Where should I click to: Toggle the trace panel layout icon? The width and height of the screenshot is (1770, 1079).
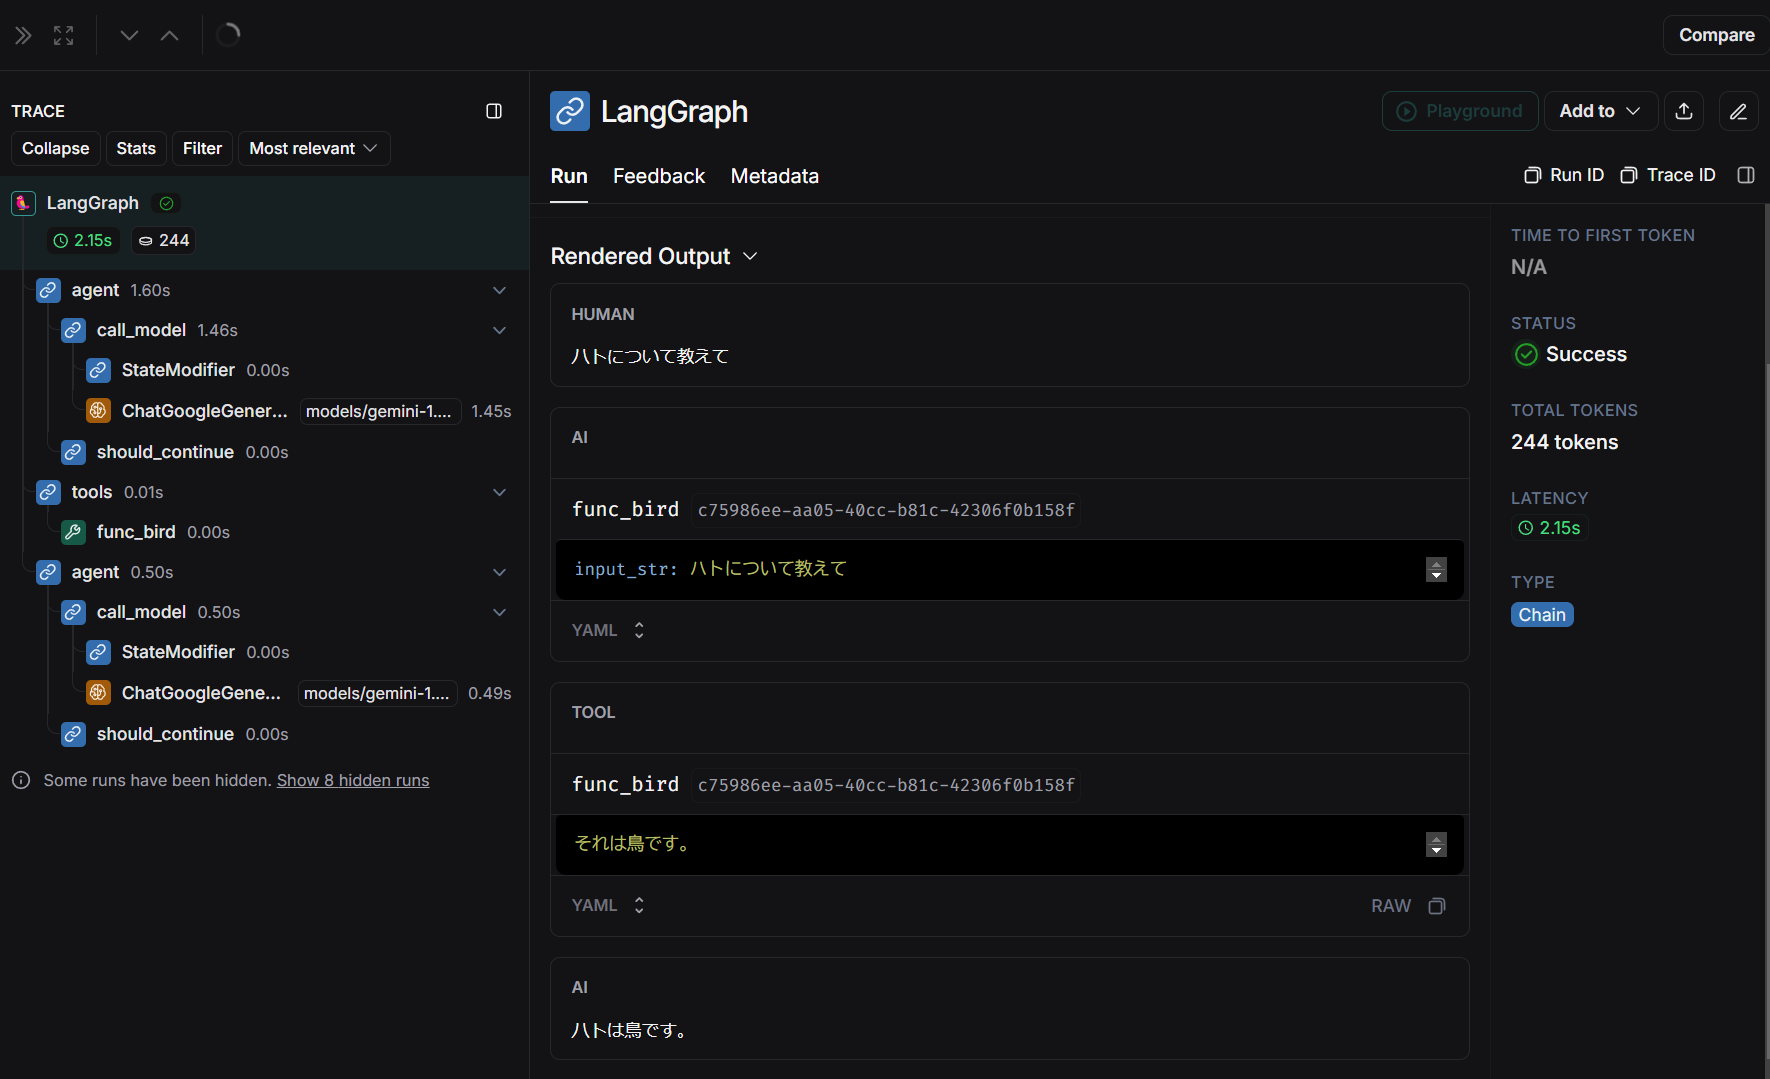(494, 111)
